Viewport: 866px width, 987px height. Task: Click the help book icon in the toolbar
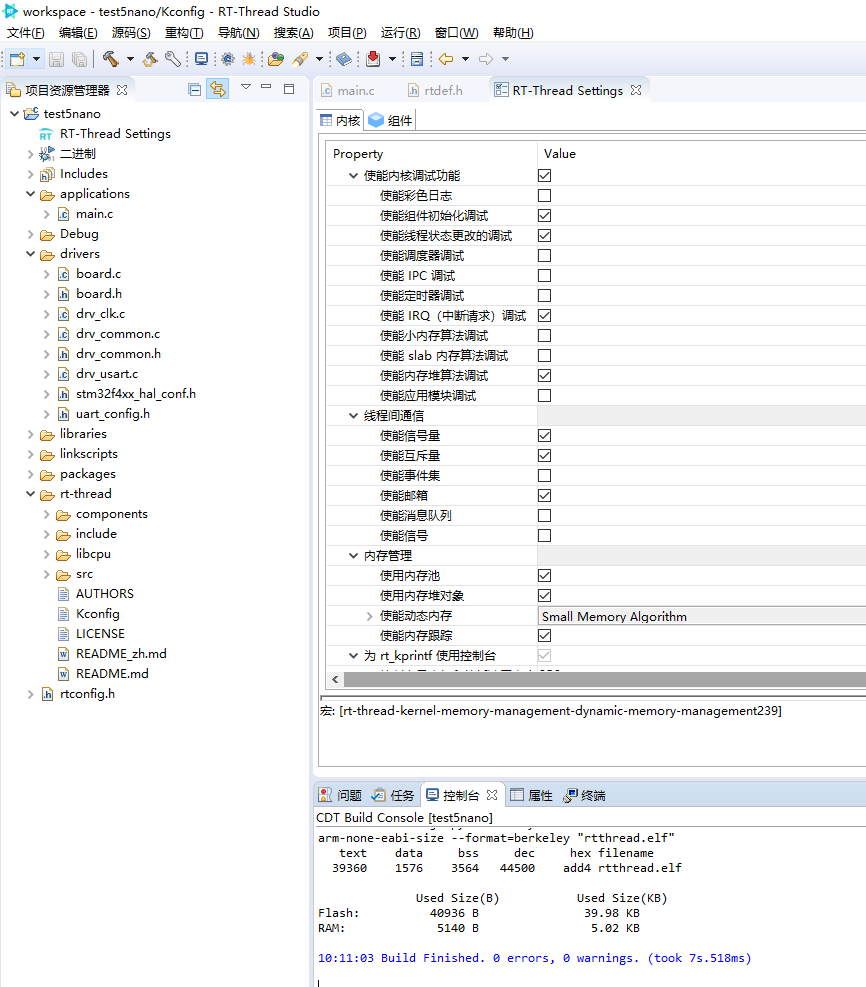click(345, 59)
